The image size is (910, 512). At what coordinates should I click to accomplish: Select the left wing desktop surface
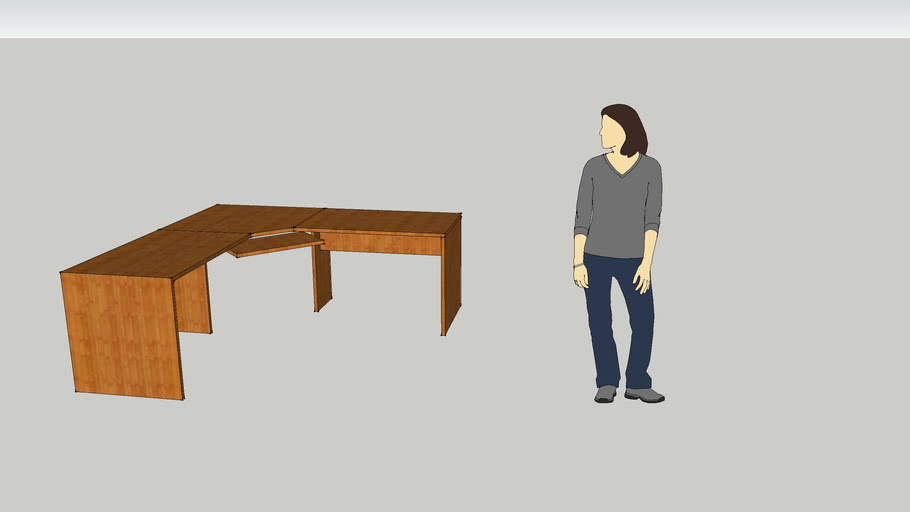click(x=150, y=253)
